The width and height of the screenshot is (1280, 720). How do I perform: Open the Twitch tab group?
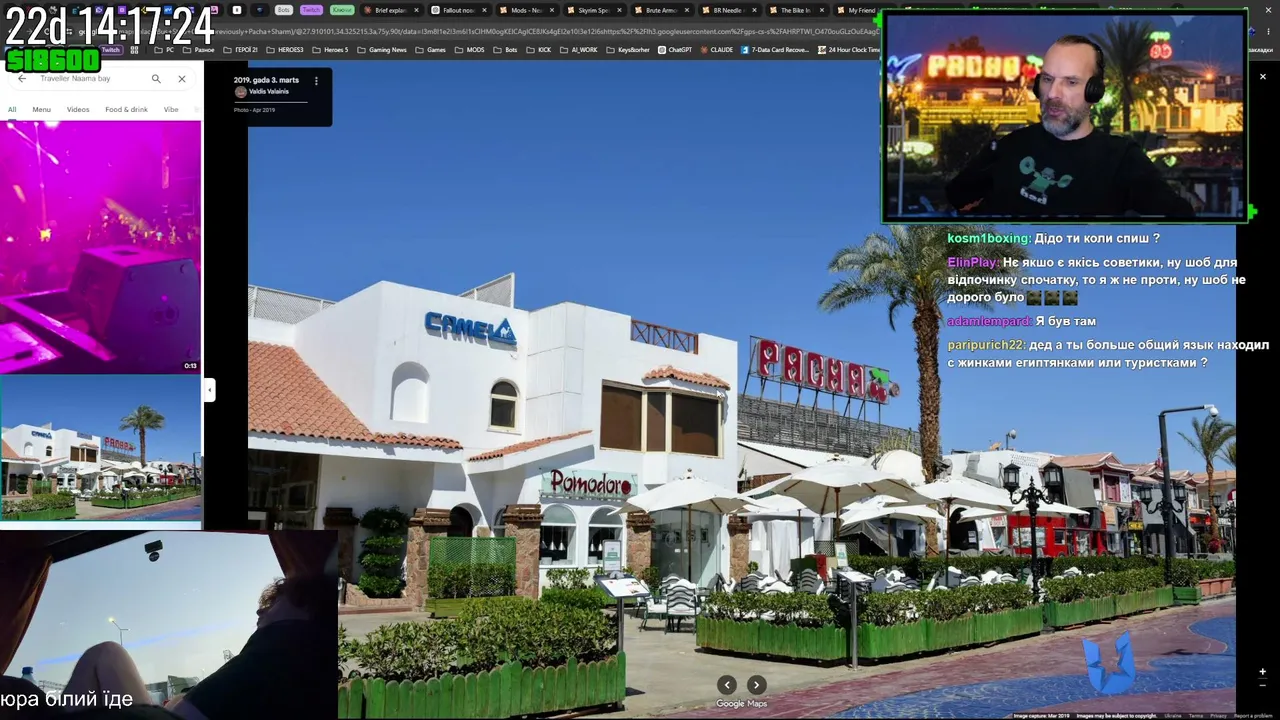[x=312, y=10]
